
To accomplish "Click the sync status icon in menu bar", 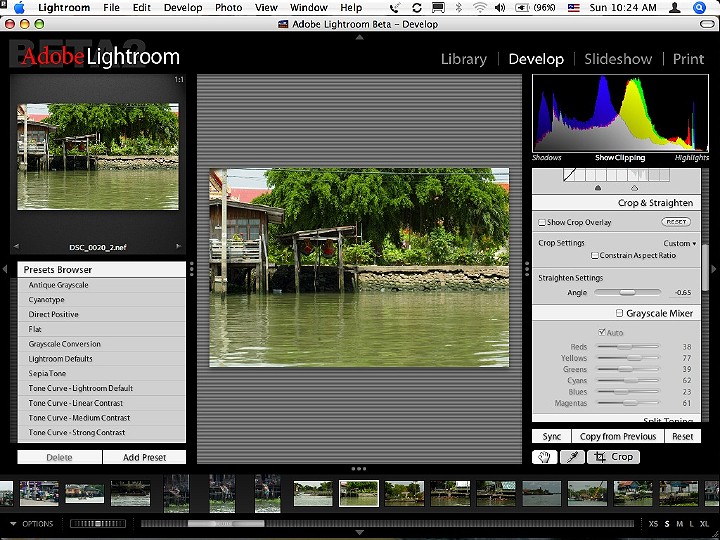I will click(417, 7).
